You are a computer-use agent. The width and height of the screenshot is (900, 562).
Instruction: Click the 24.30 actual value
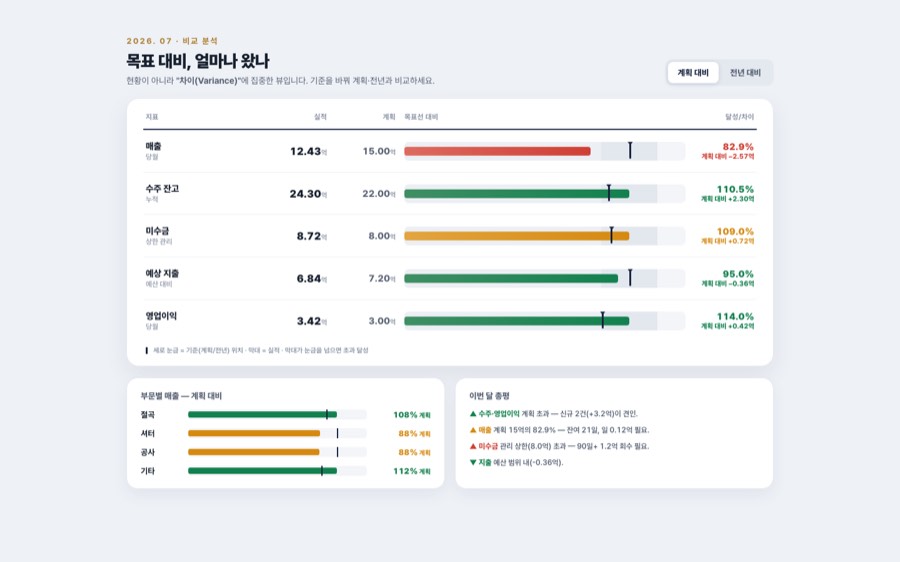[x=308, y=194]
